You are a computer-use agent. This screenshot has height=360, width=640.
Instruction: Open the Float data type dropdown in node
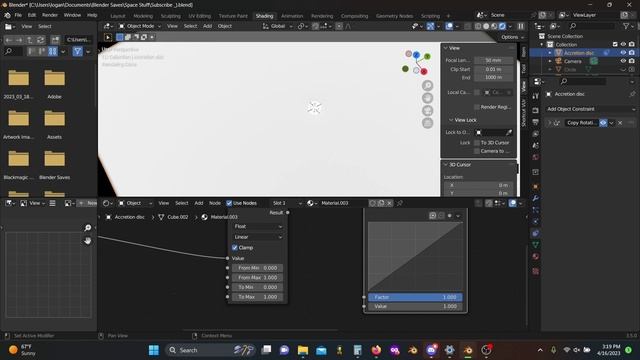tap(258, 227)
